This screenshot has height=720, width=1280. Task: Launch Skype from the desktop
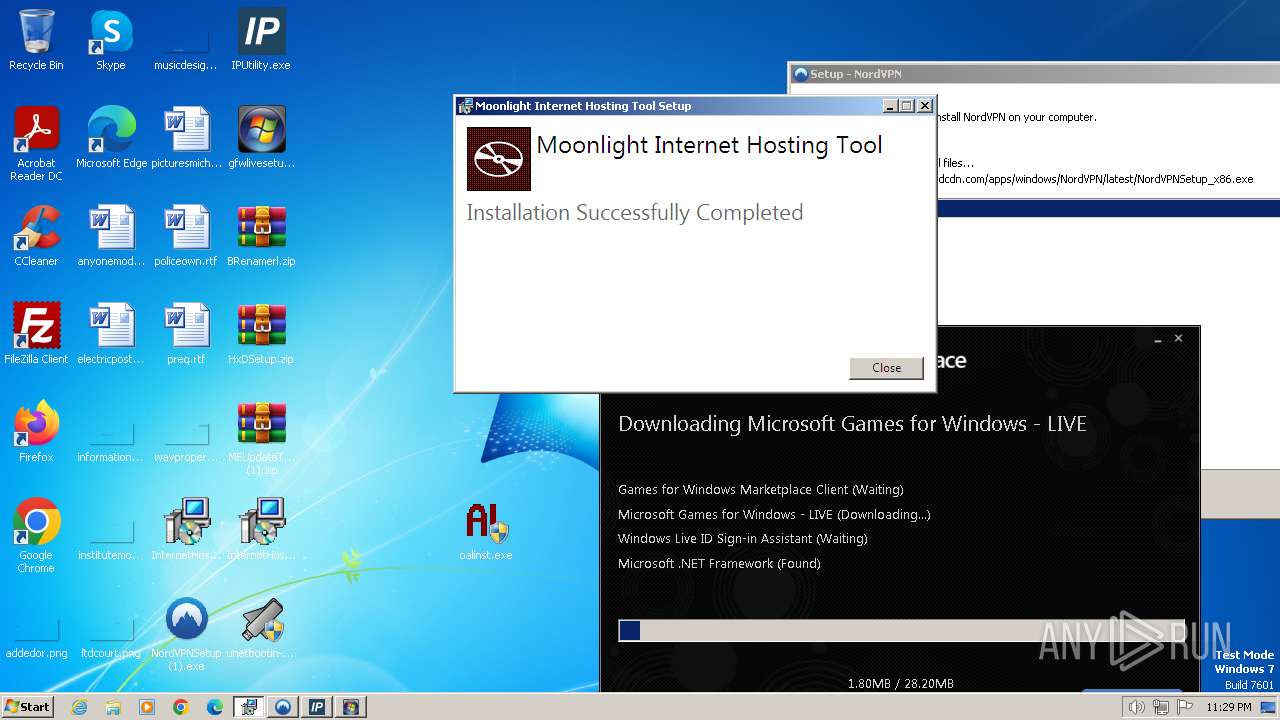(x=111, y=40)
